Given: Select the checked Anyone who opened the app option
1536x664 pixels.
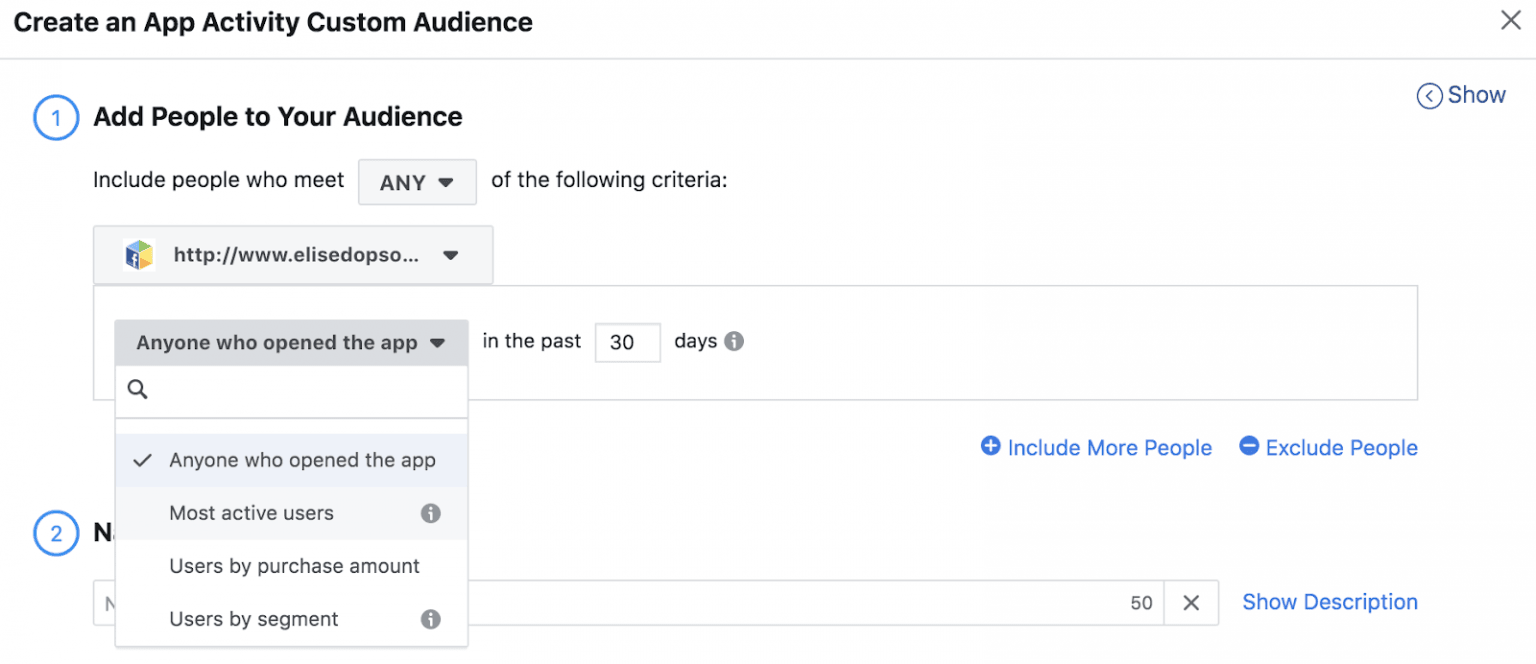Looking at the screenshot, I should click(x=302, y=461).
